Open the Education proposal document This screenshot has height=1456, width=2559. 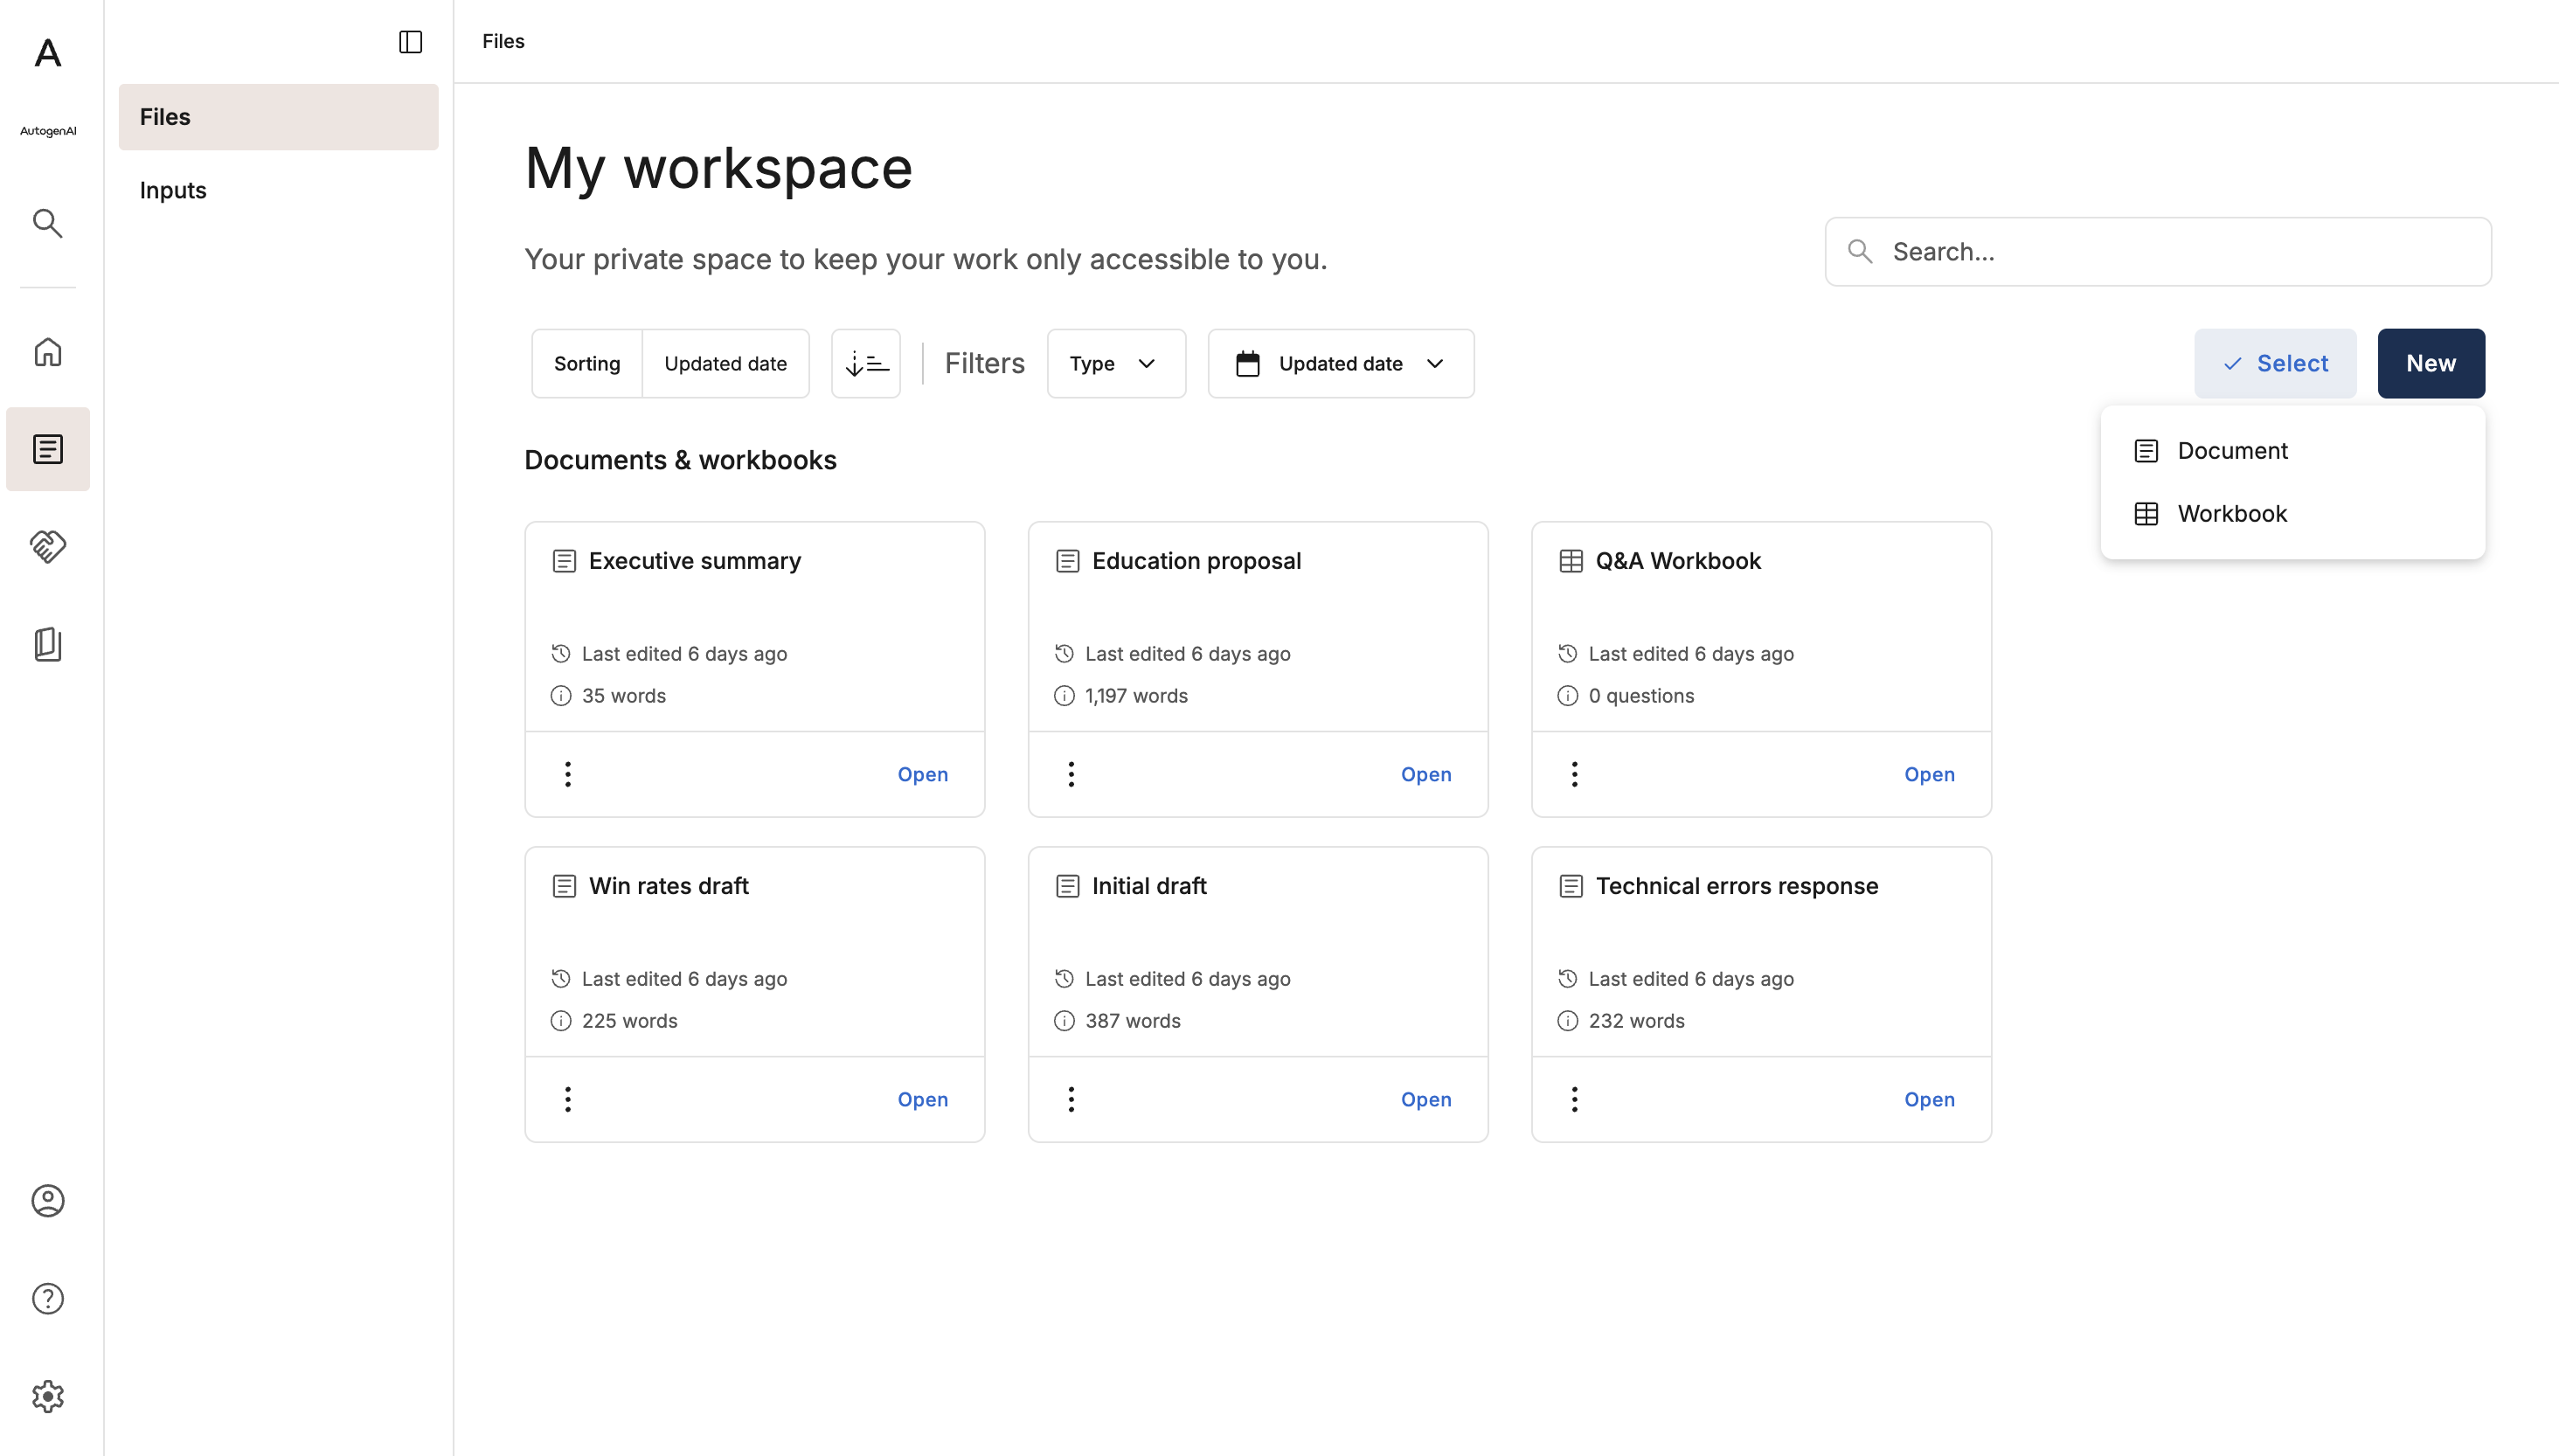(1425, 774)
